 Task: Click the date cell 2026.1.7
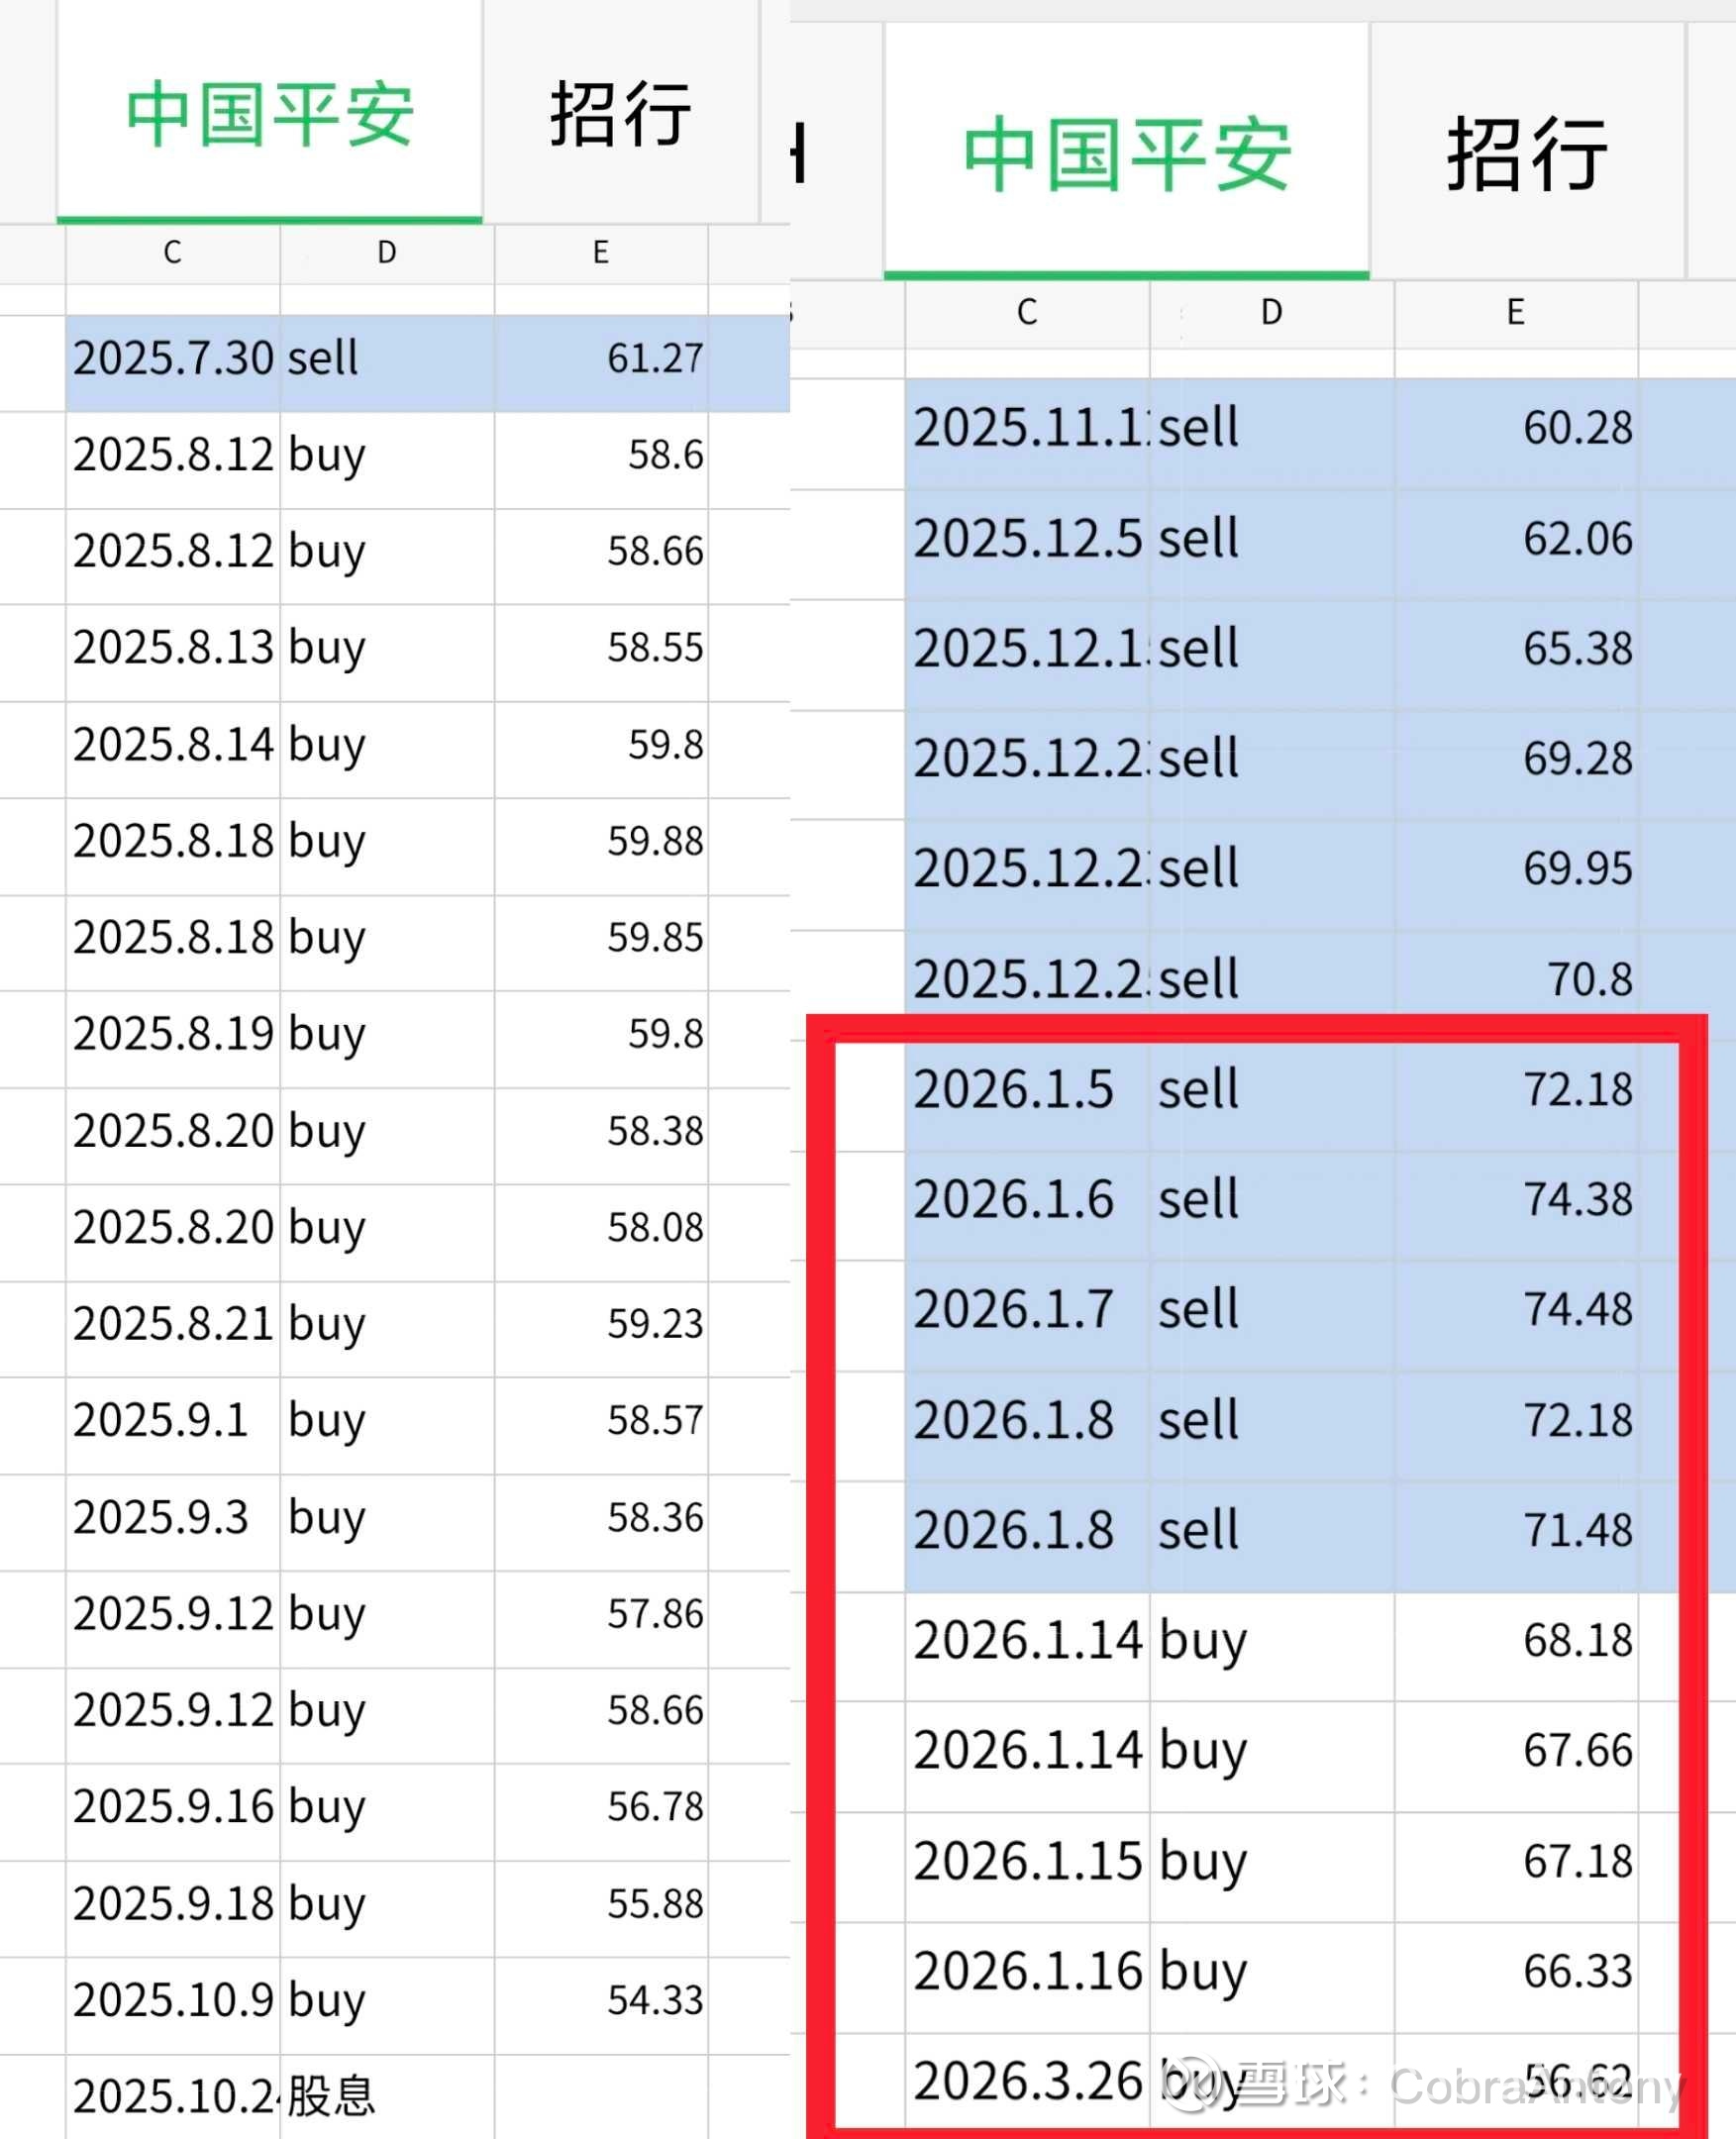click(1027, 1315)
